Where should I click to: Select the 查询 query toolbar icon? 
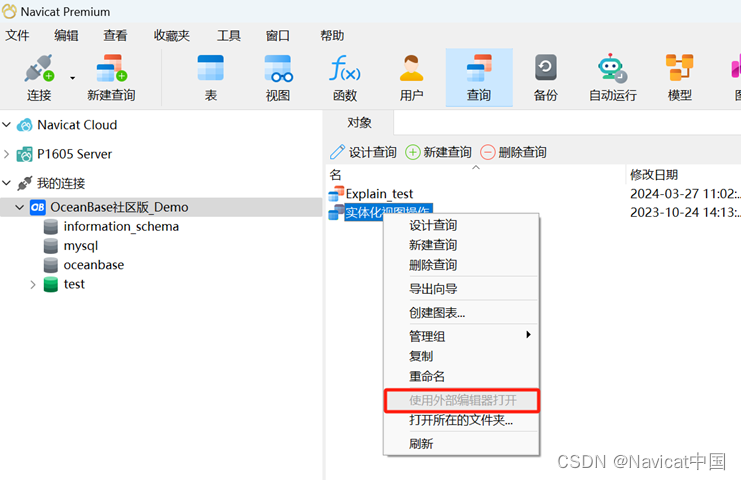click(479, 78)
